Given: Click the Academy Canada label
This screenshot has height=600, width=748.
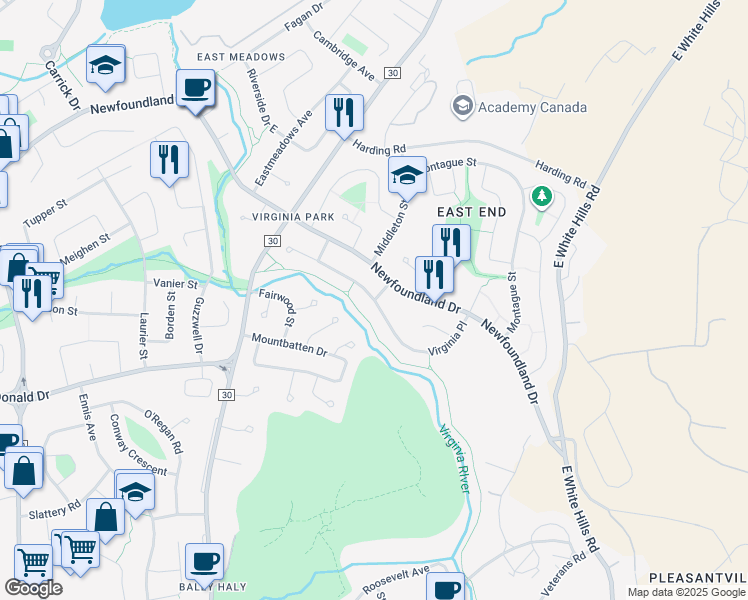Looking at the screenshot, I should 532,107.
